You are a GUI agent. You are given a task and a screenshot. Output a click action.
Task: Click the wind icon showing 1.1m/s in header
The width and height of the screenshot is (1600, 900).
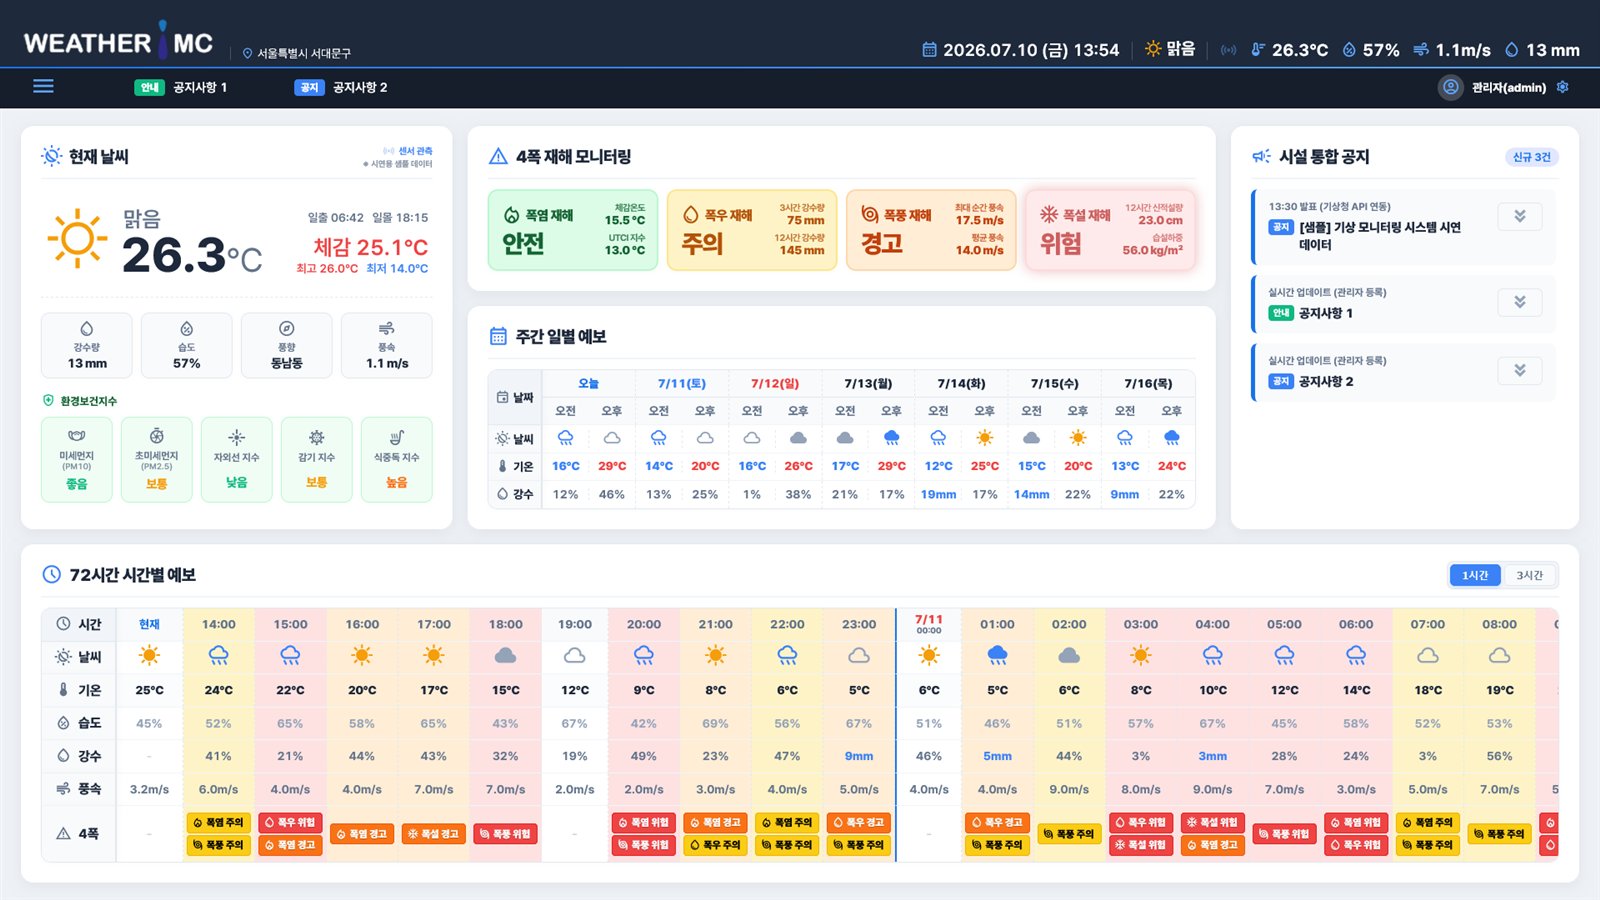(1421, 49)
